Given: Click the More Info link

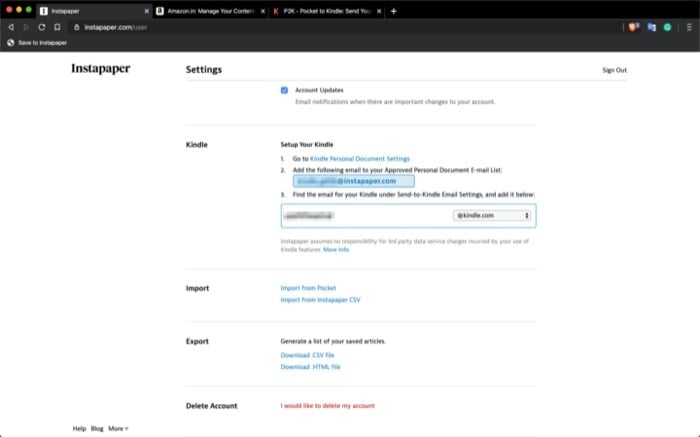Looking at the screenshot, I should click(336, 250).
